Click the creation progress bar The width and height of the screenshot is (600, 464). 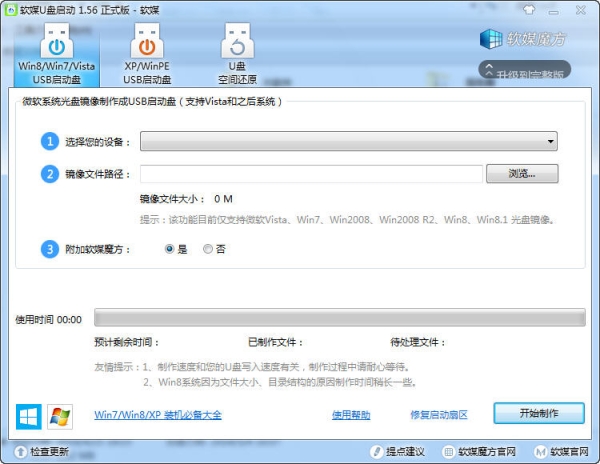pyautogui.click(x=340, y=317)
